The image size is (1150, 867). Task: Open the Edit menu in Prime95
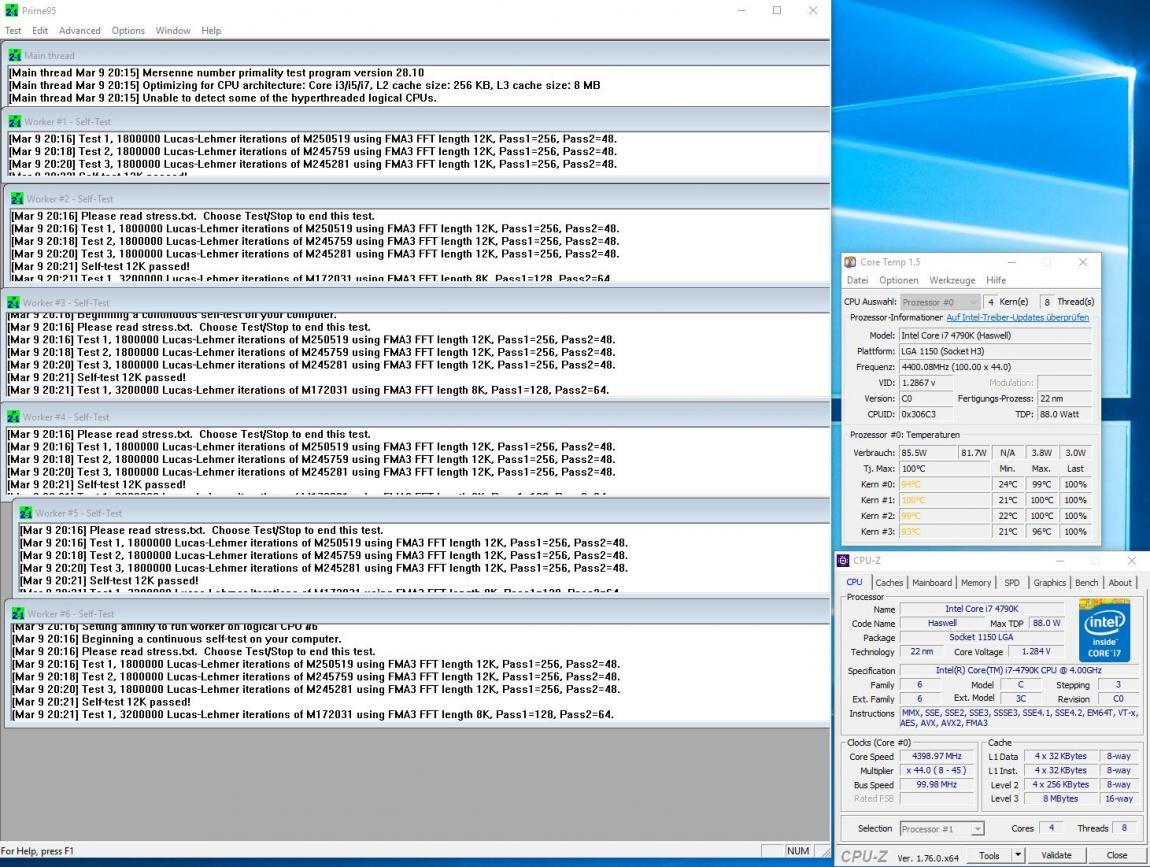(40, 31)
